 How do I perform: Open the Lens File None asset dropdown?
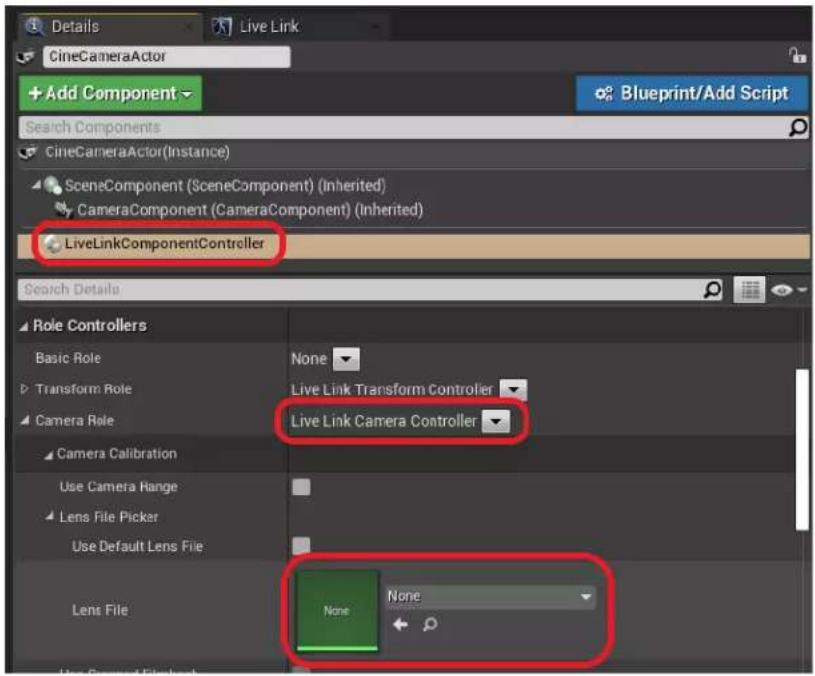490,597
